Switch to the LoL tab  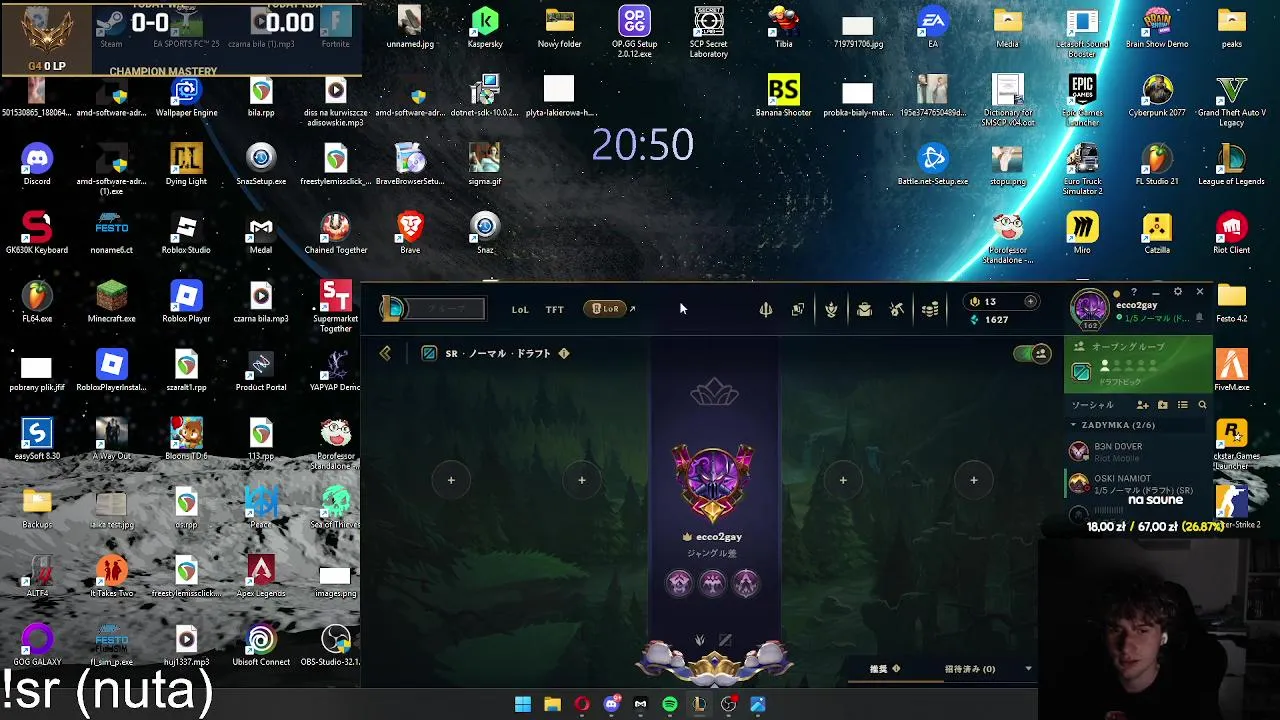click(x=520, y=310)
